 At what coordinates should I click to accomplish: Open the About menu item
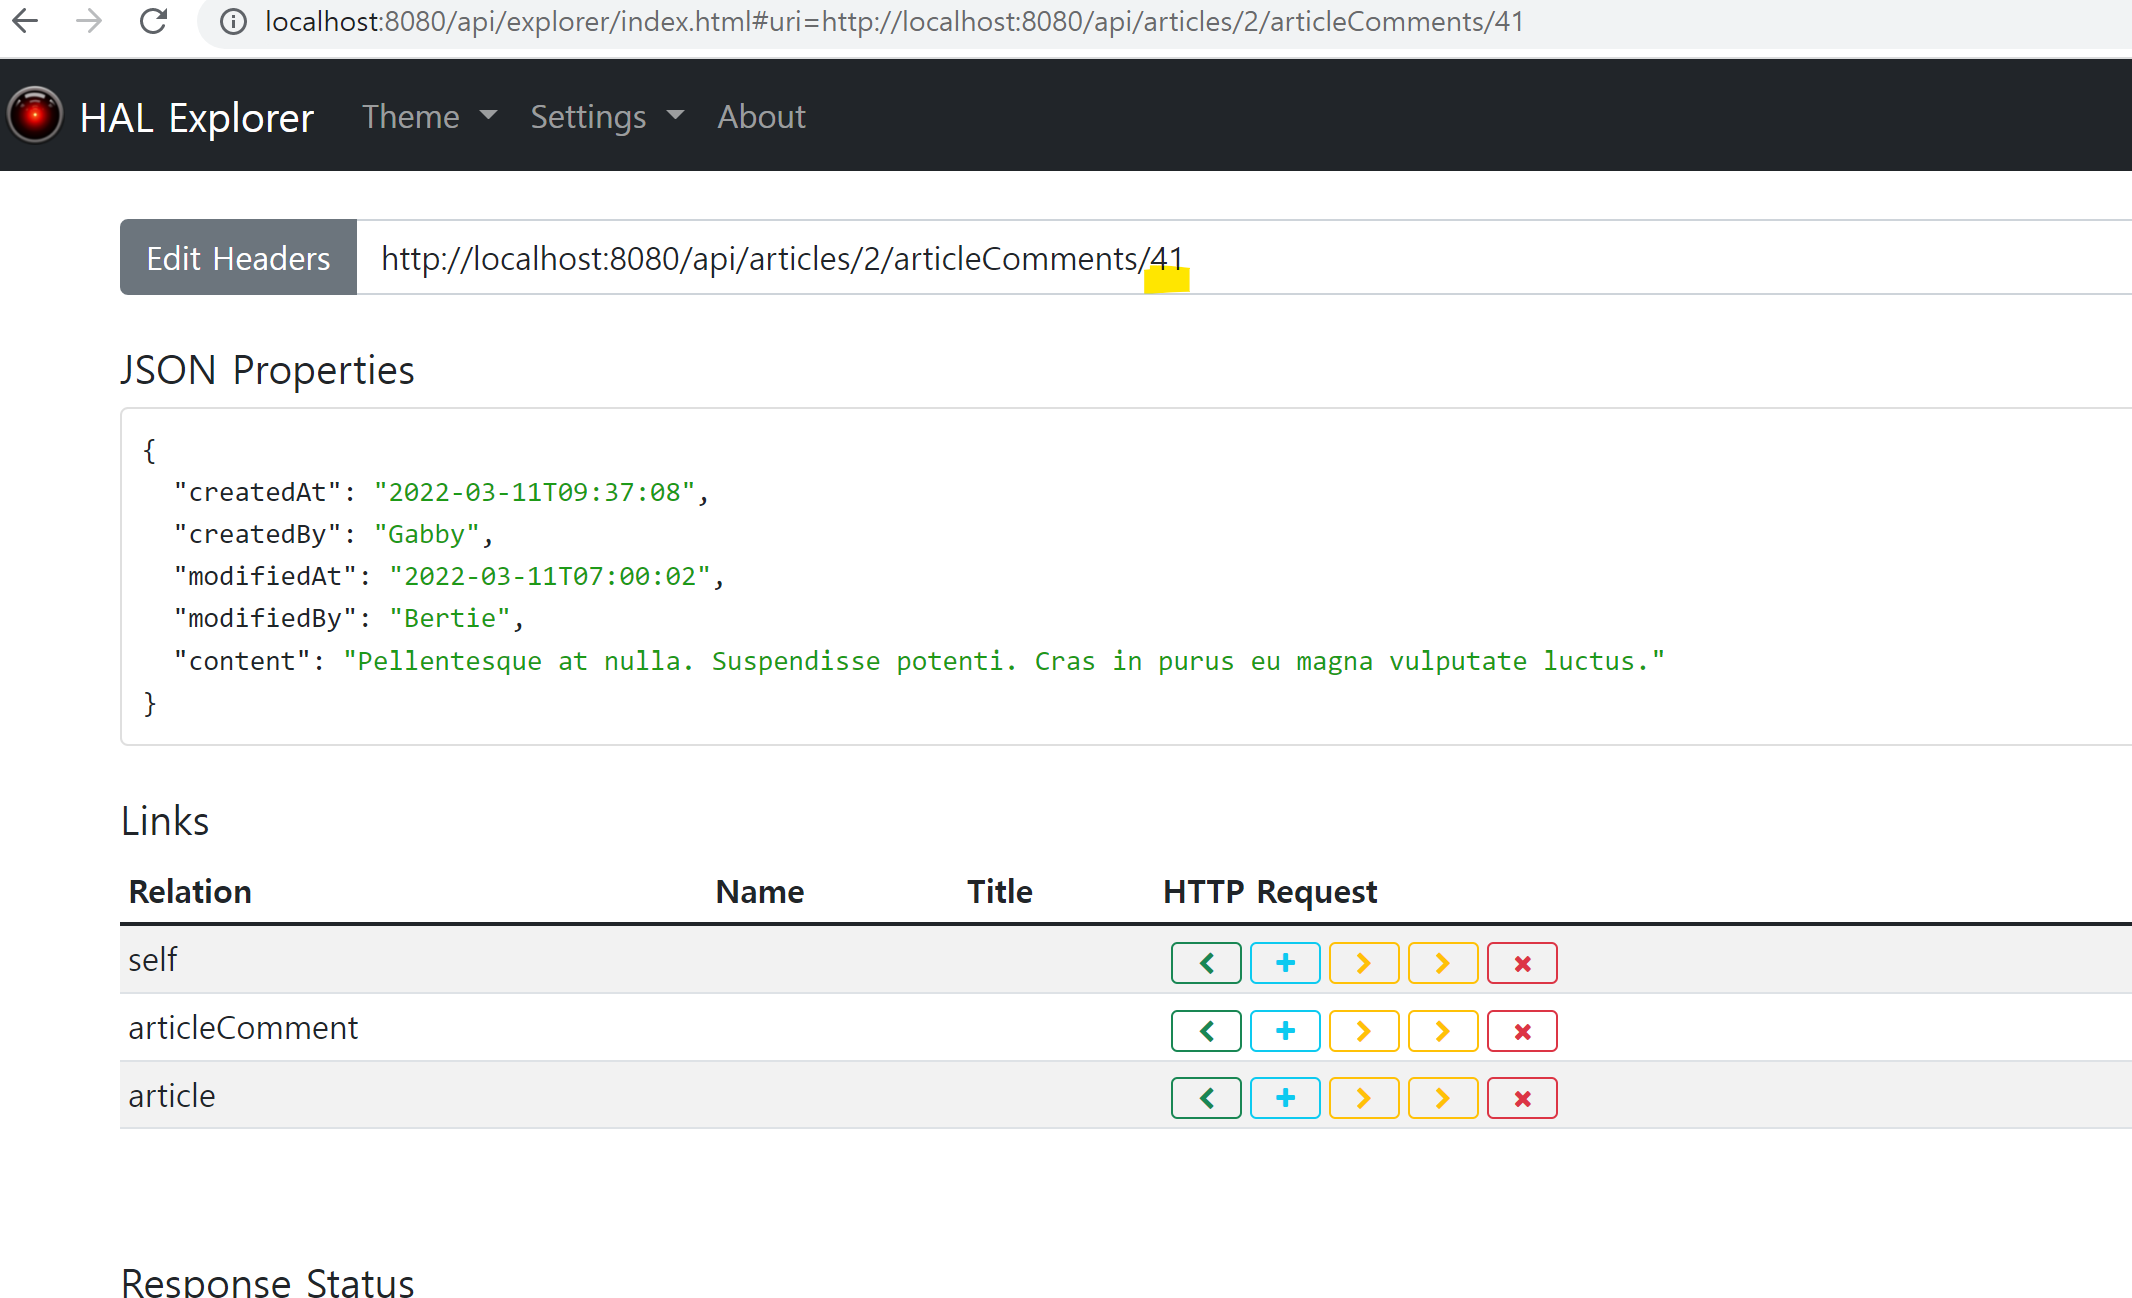[x=761, y=117]
